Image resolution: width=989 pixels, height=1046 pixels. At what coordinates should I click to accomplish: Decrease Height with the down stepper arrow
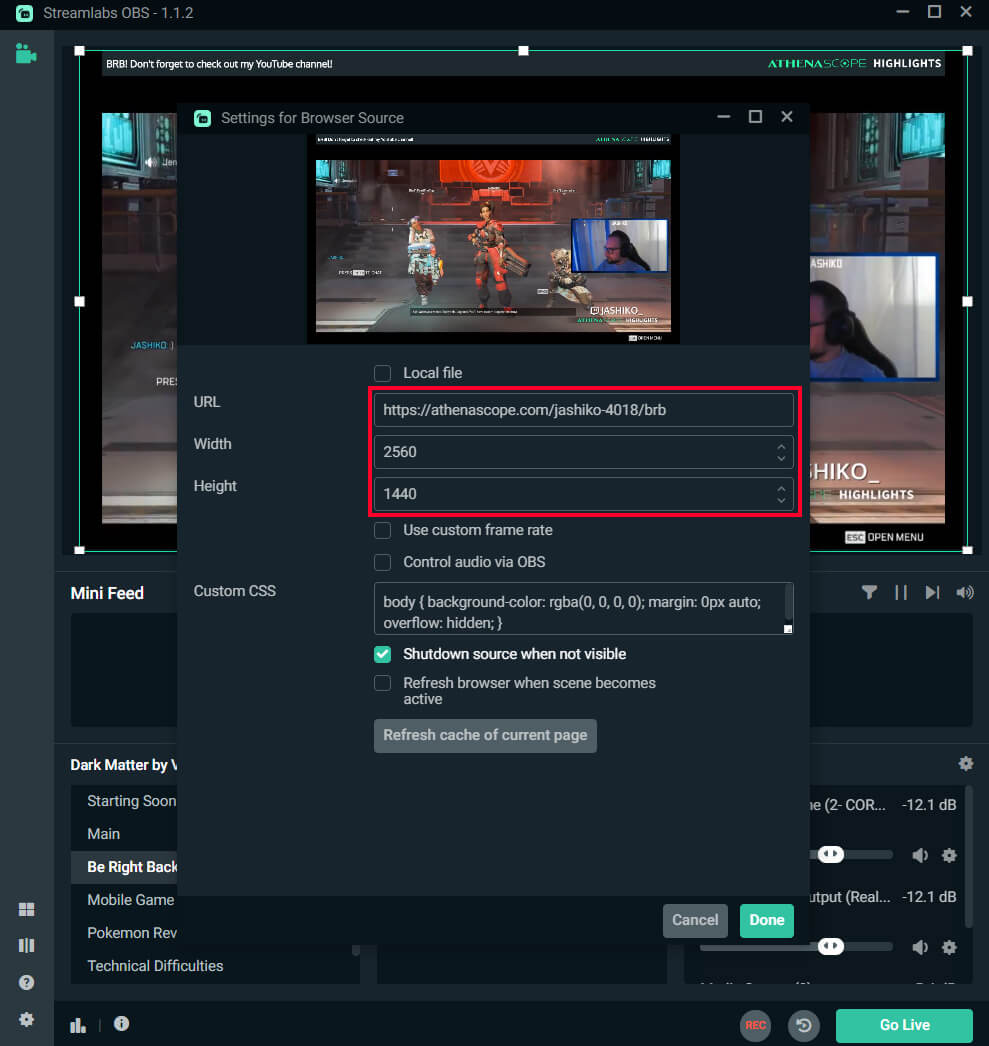781,500
